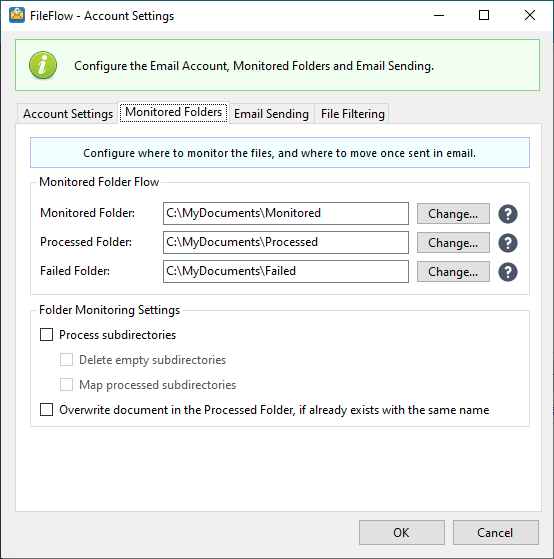Click the Monitored Folder path field
The height and width of the screenshot is (559, 554).
(x=286, y=214)
